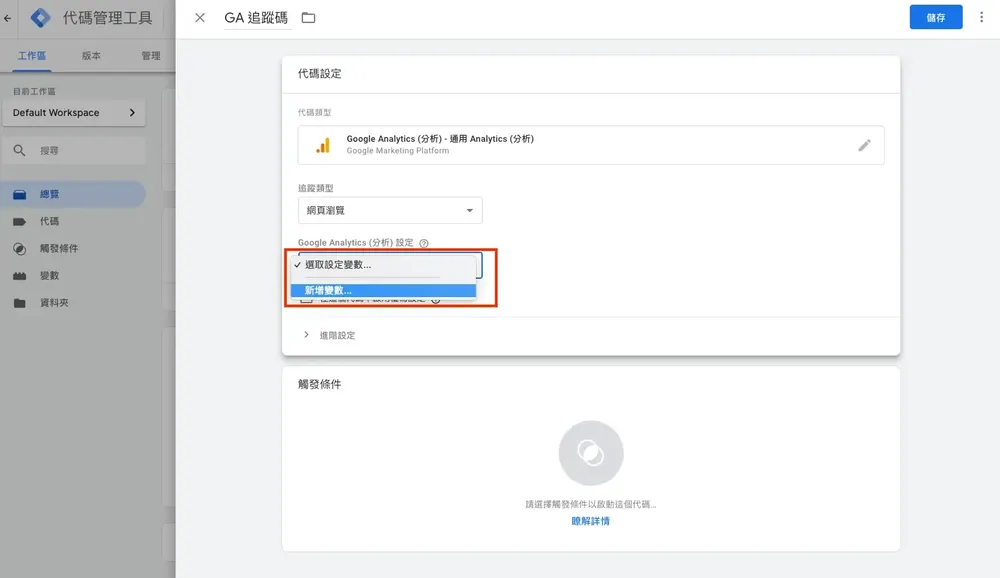Click the Google Marketing Platform subtitle text
1000x578 pixels.
click(397, 151)
